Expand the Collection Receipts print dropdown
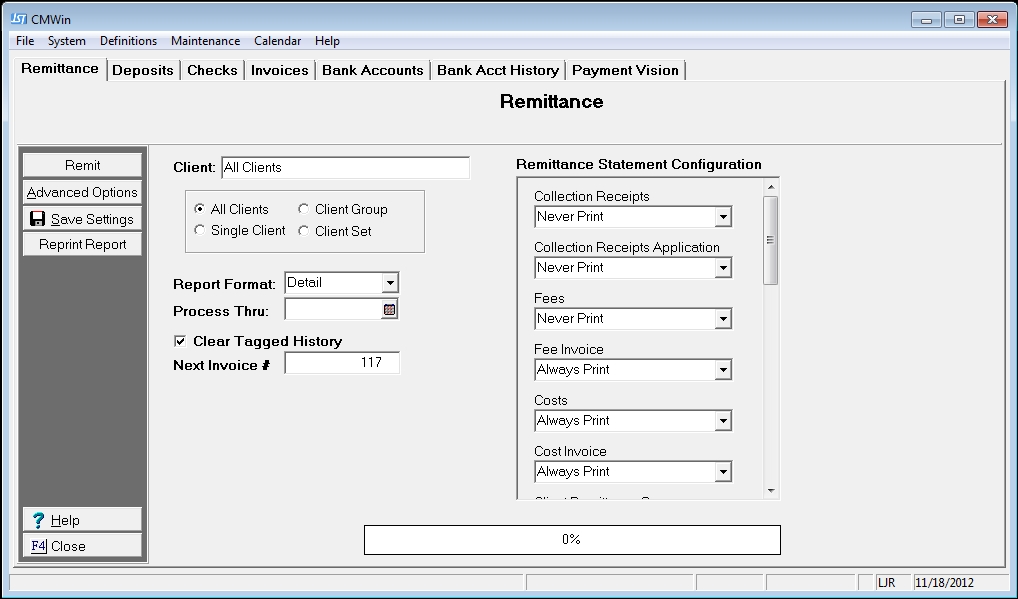The image size is (1018, 599). coord(723,217)
